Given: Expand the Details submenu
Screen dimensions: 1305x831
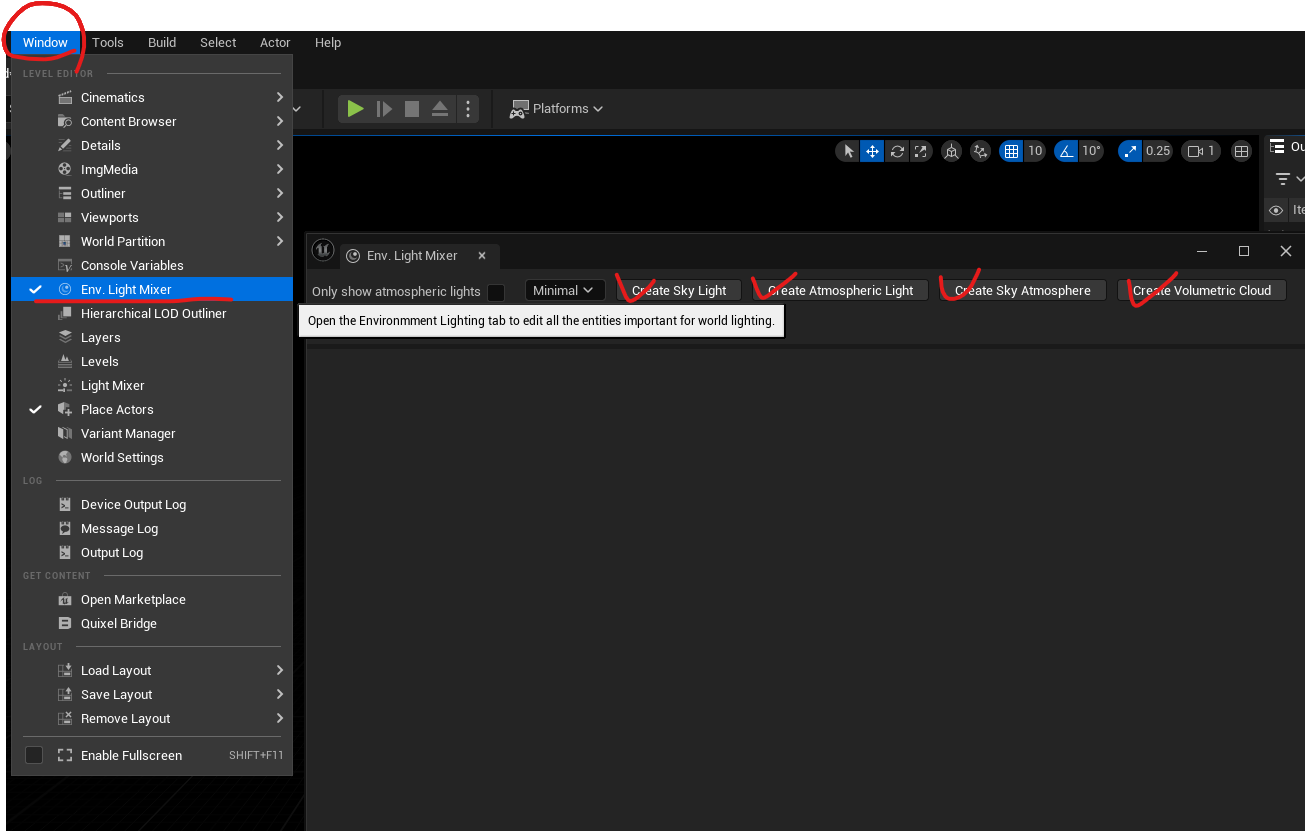Looking at the screenshot, I should [x=152, y=145].
